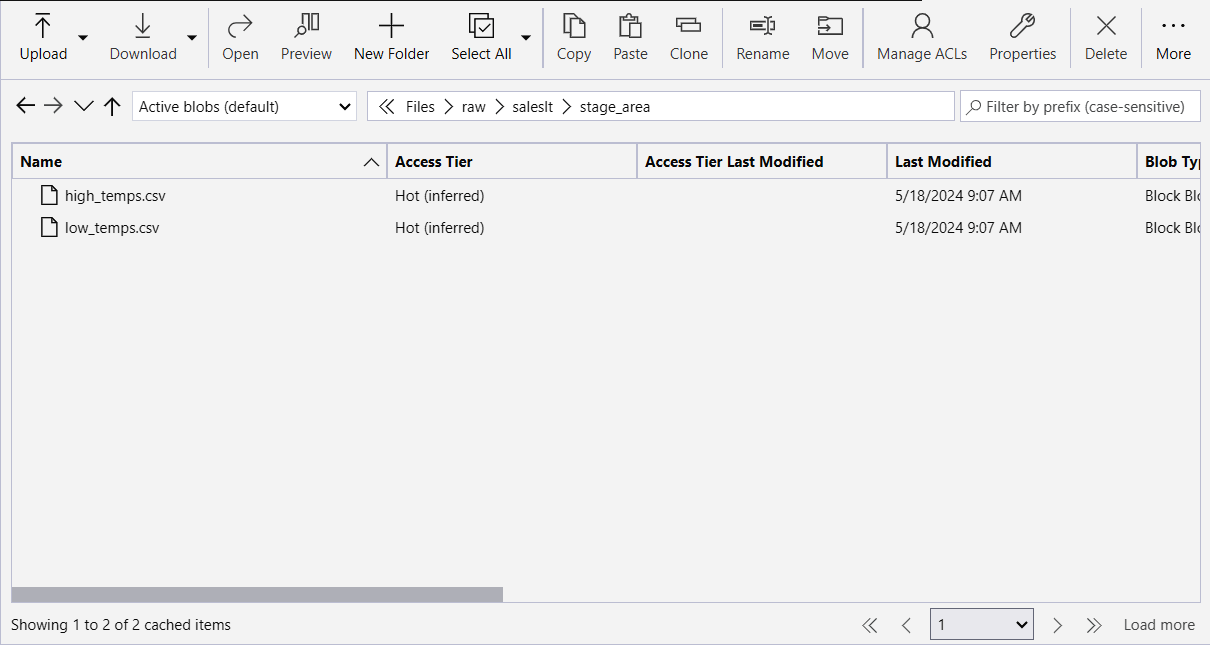Viewport: 1210px width, 645px height.
Task: Upload a file using the Upload icon
Action: click(42, 25)
